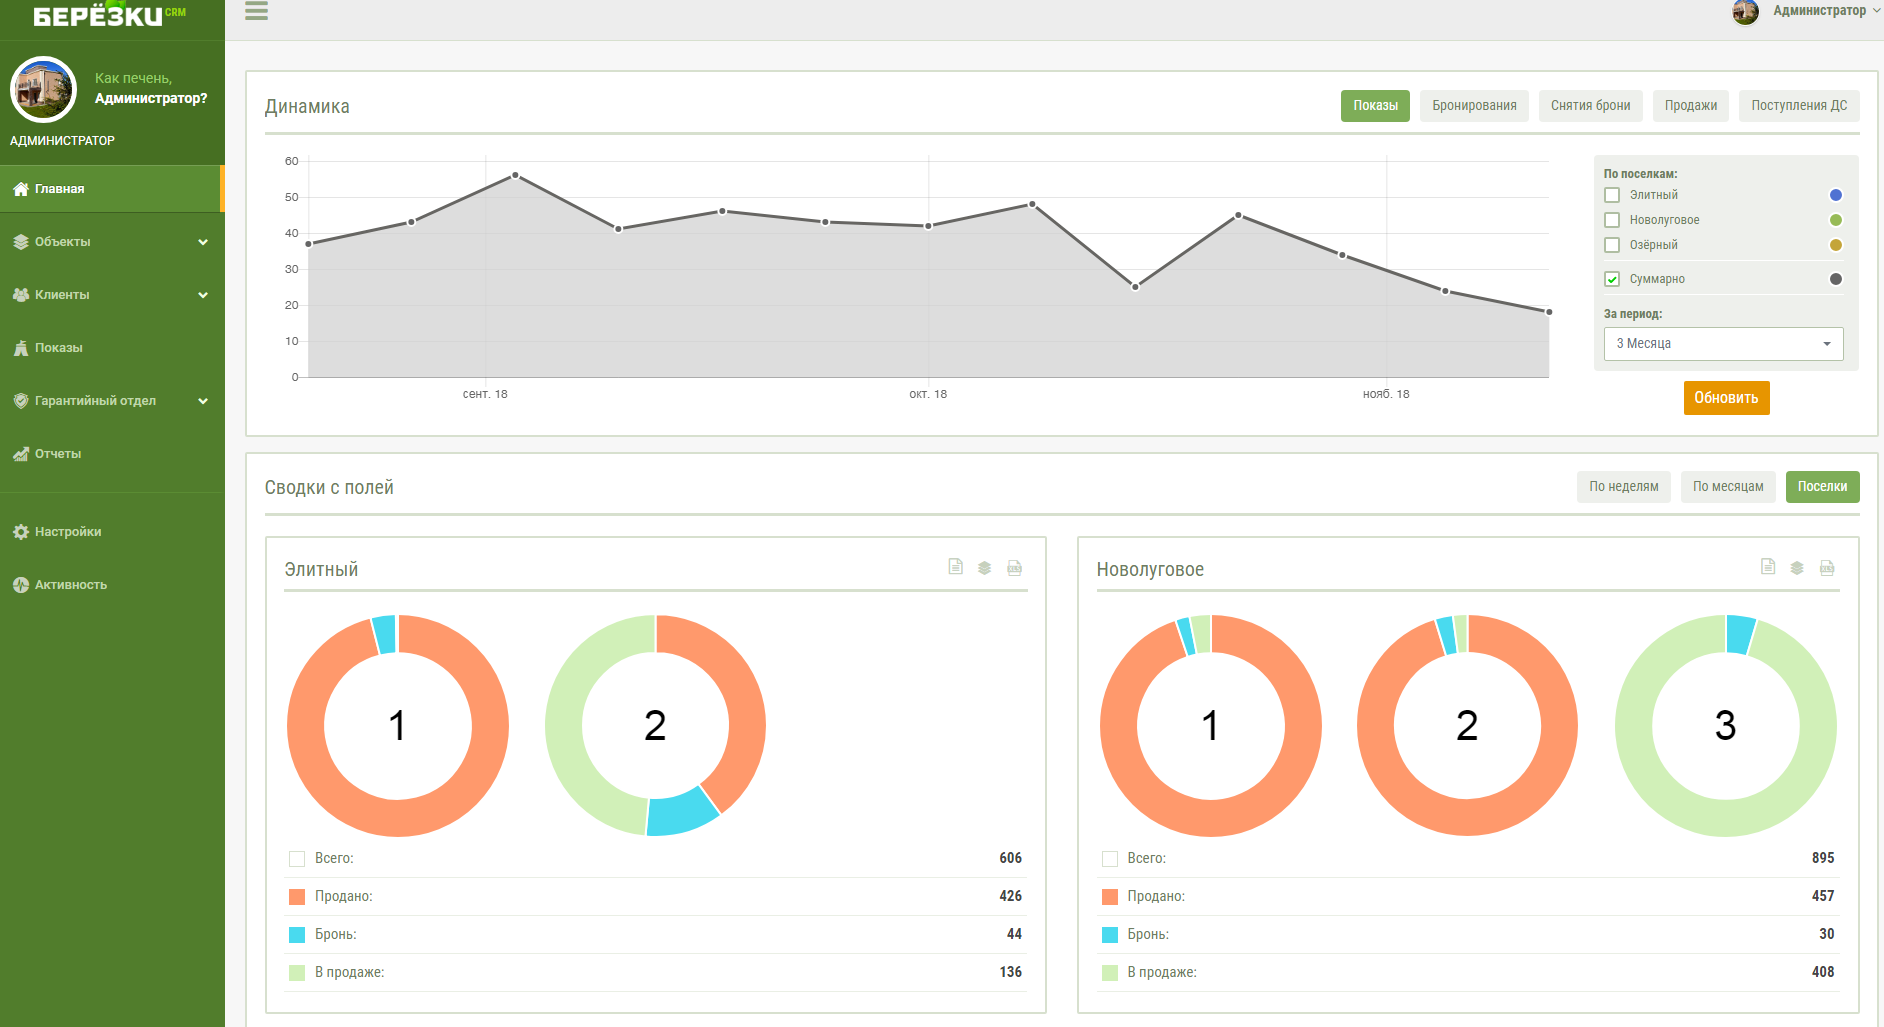This screenshot has height=1027, width=1884.
Task: Open layers icon in Элитный card
Action: (984, 568)
